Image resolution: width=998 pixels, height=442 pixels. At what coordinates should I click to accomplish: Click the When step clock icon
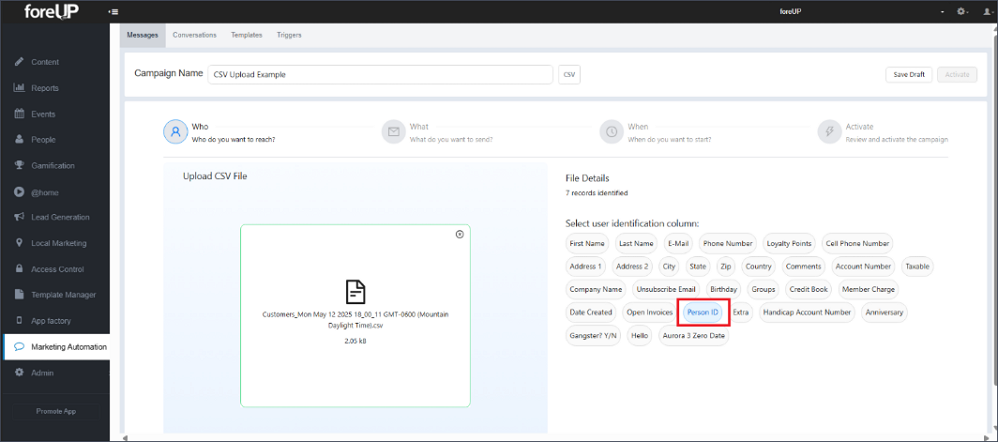[612, 132]
